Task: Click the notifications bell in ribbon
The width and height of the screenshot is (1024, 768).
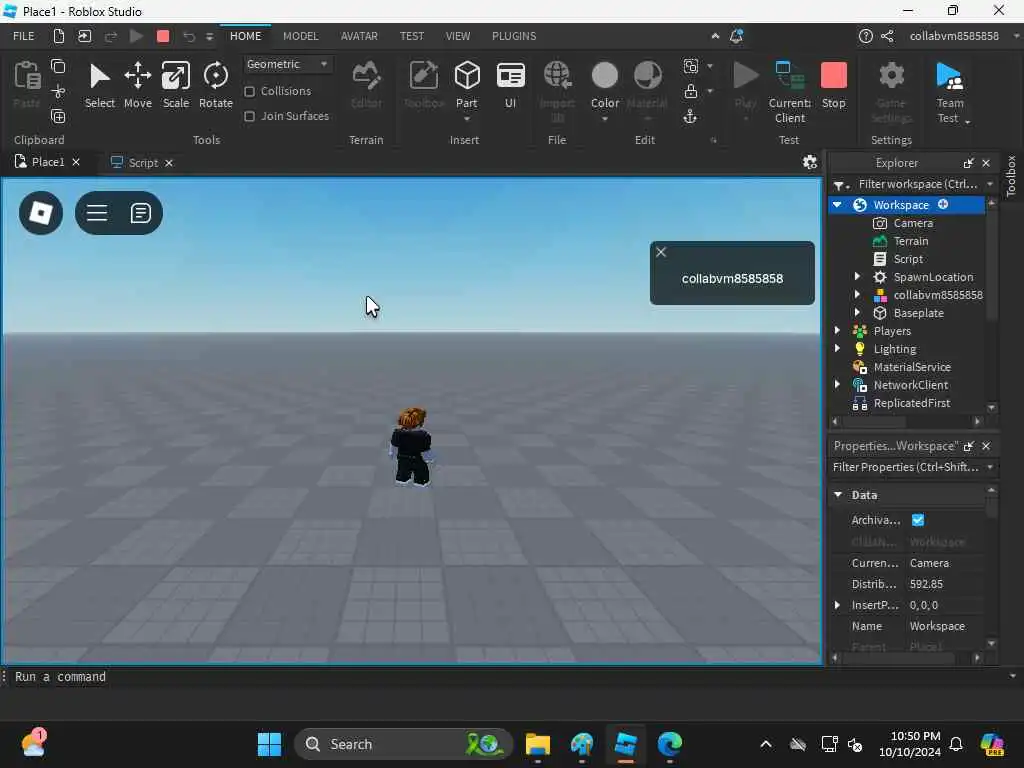Action: click(x=736, y=36)
